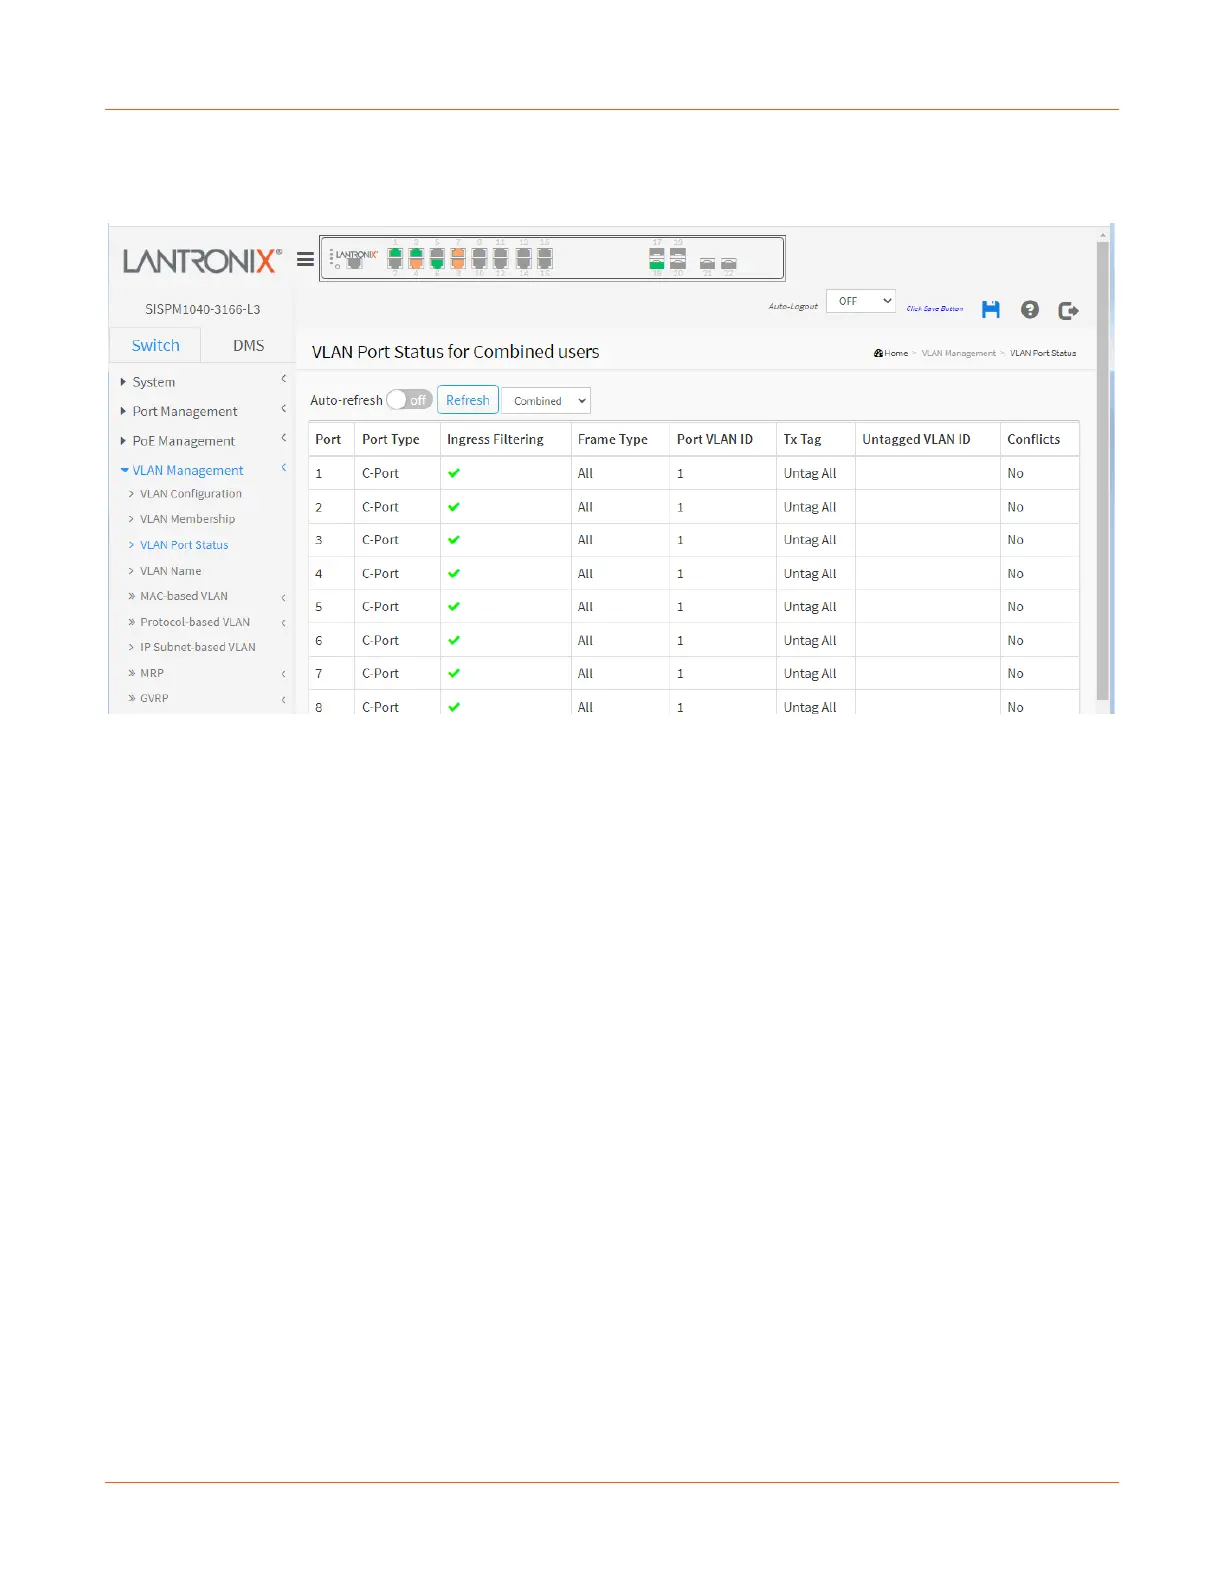Click VLAN Management breadcrumb link
This screenshot has height=1584, width=1224.
coord(958,353)
